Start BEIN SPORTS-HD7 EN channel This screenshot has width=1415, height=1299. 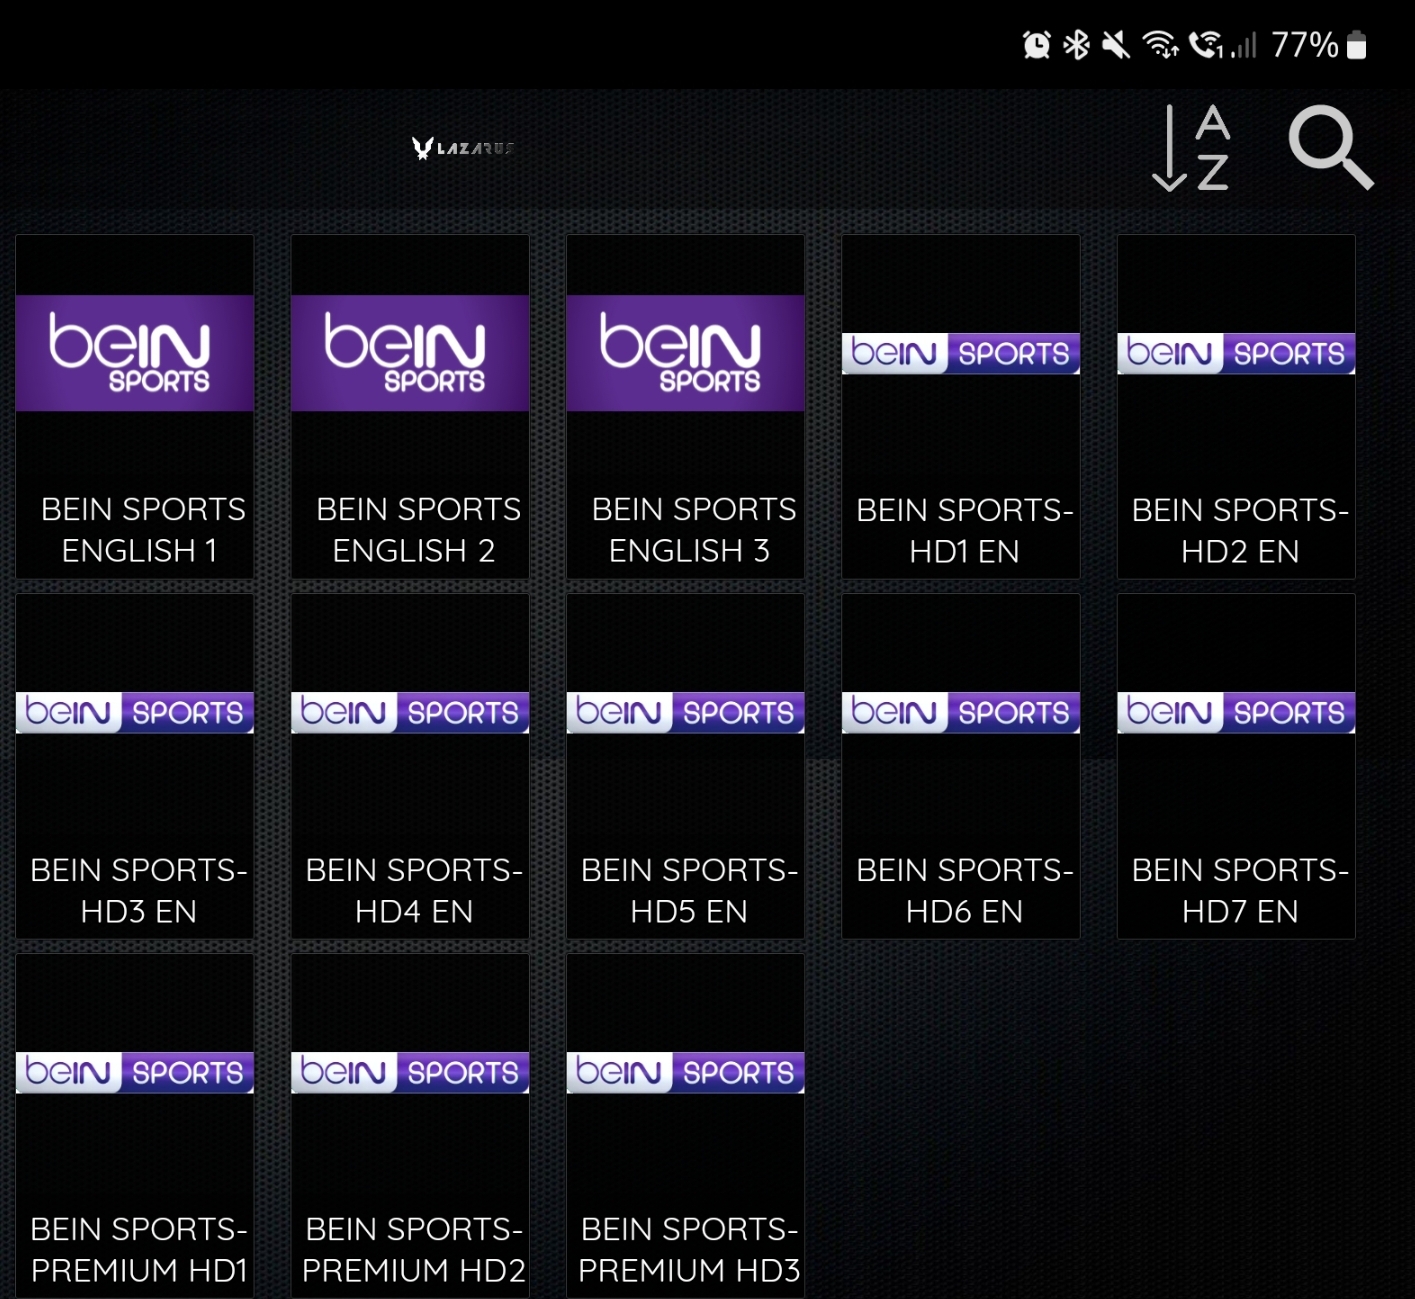(1236, 767)
